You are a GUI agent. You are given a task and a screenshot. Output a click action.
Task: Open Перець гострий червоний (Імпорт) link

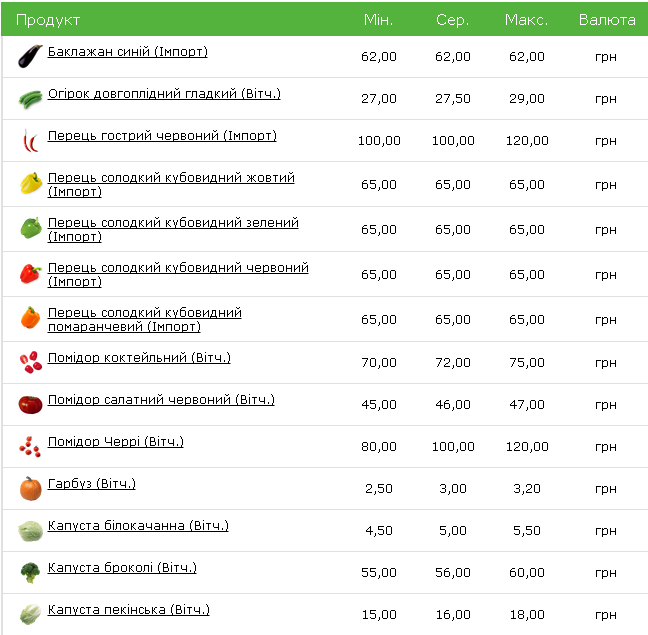(x=162, y=136)
